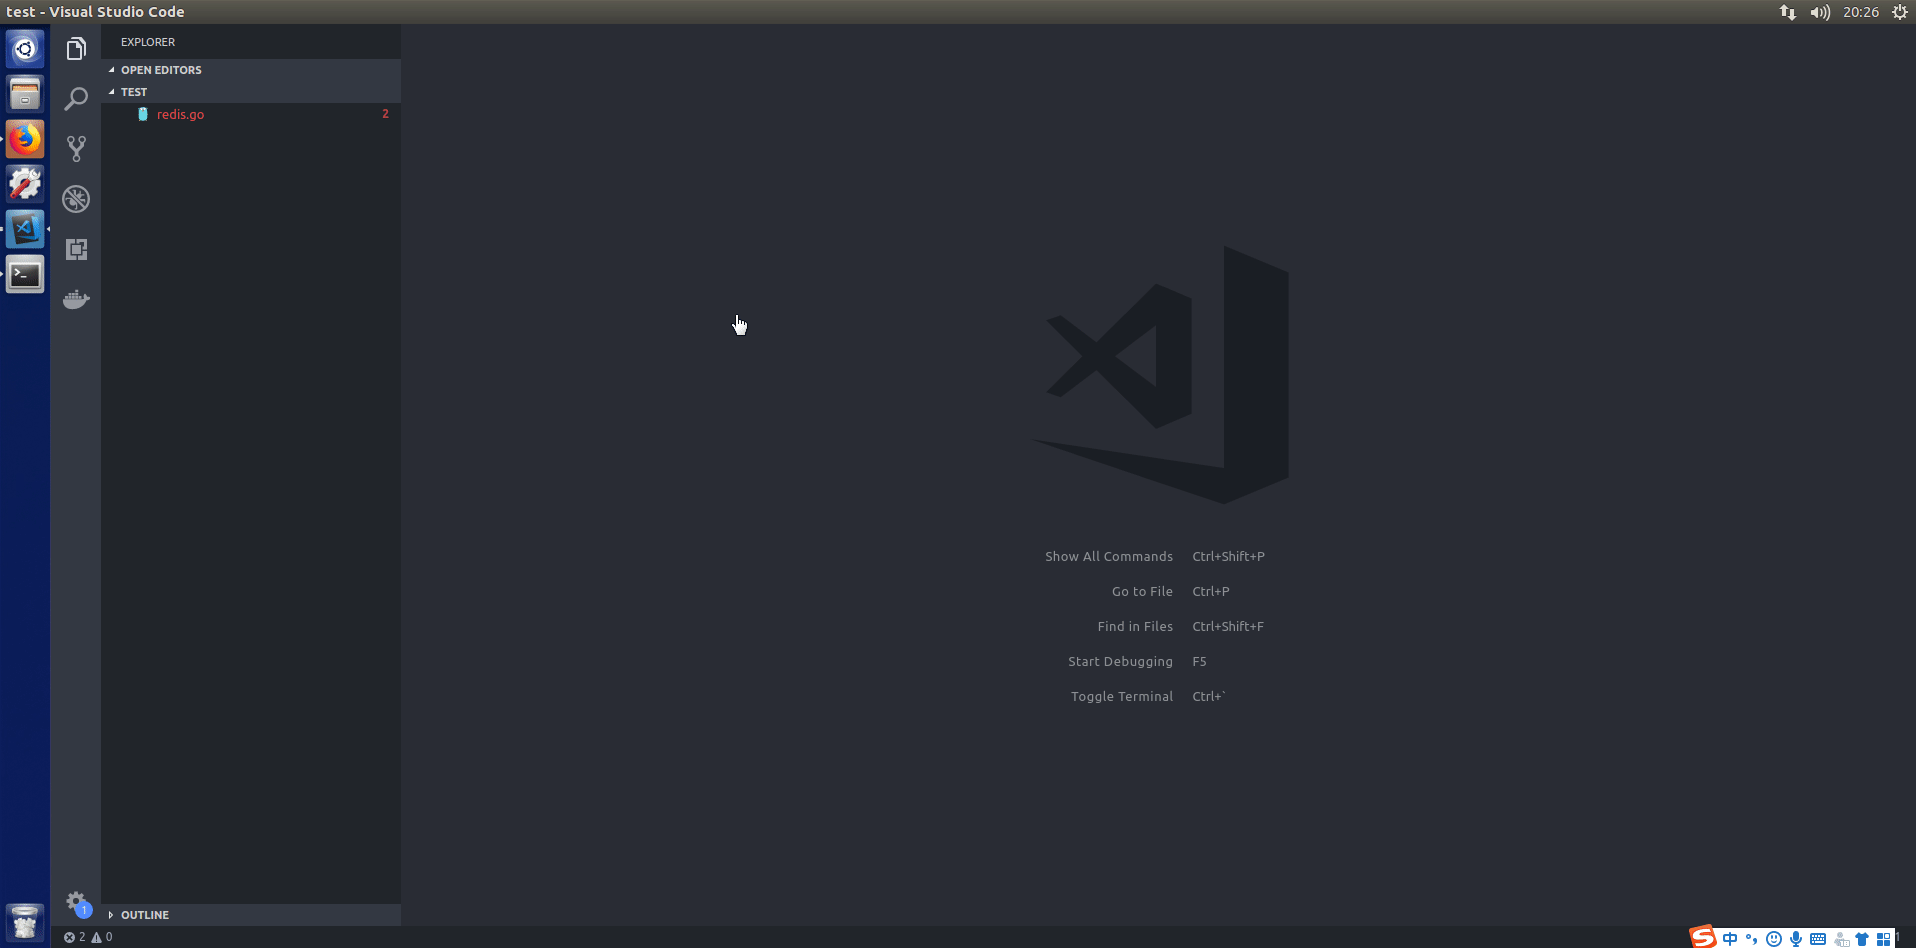Click Toggle Terminal on the welcome screen
Viewport: 1916px width, 948px height.
pyautogui.click(x=1121, y=696)
